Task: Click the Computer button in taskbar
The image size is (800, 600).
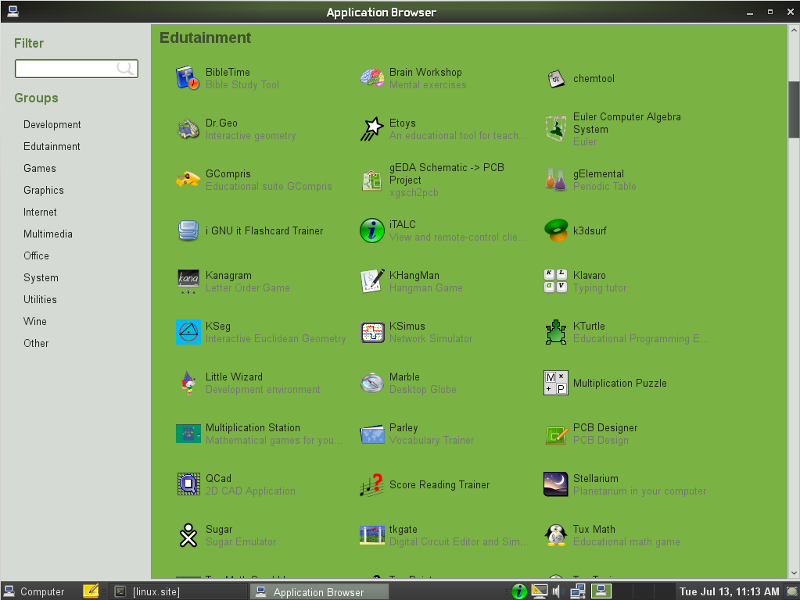Action: pos(34,591)
